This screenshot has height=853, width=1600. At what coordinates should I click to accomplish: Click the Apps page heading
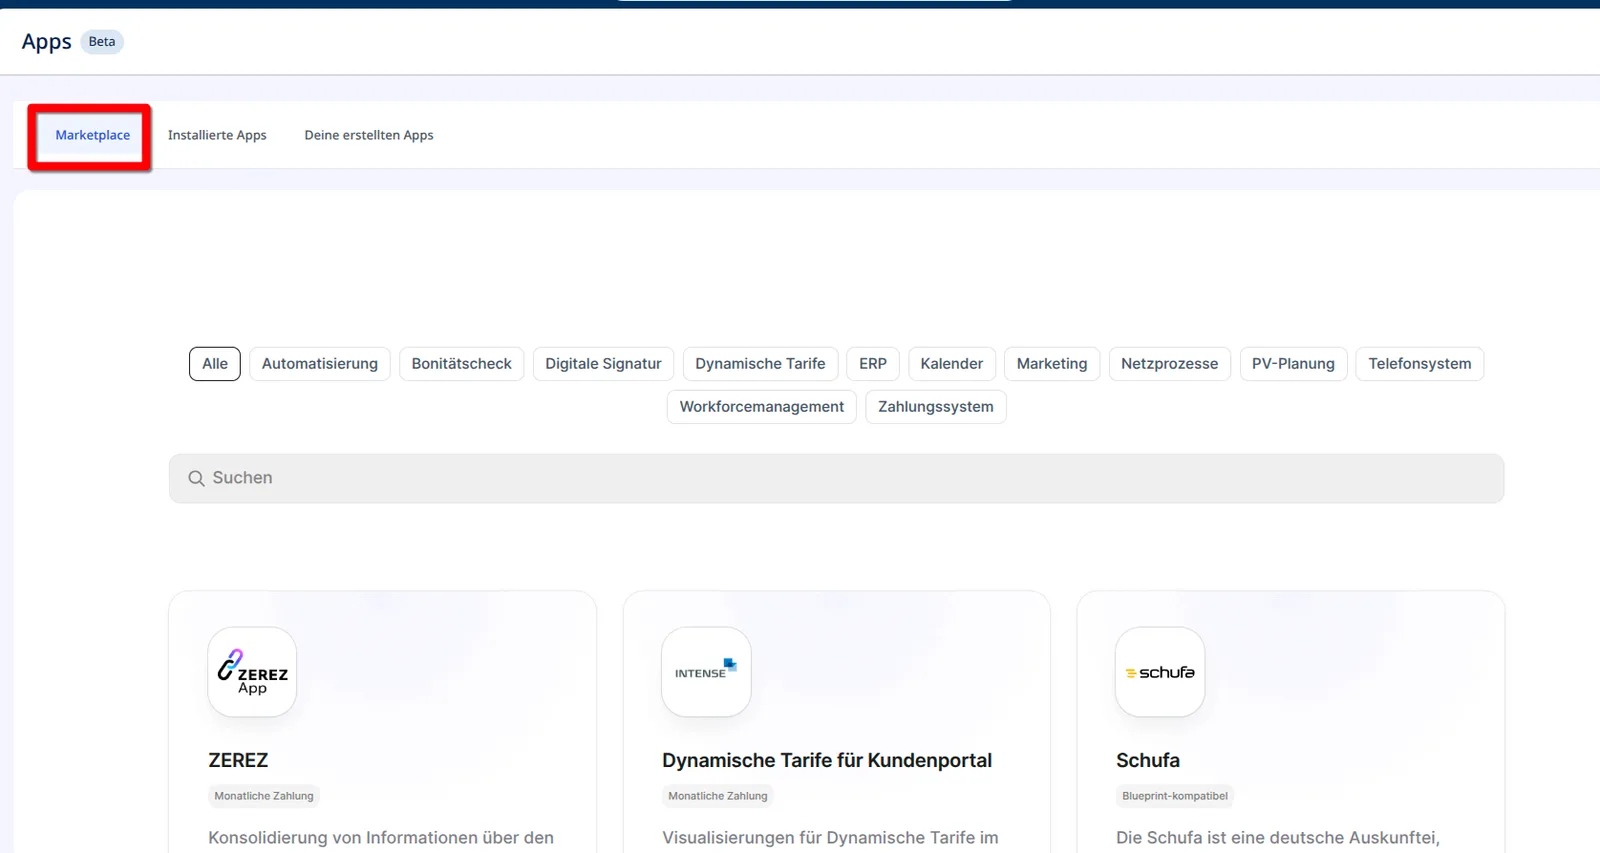[46, 42]
